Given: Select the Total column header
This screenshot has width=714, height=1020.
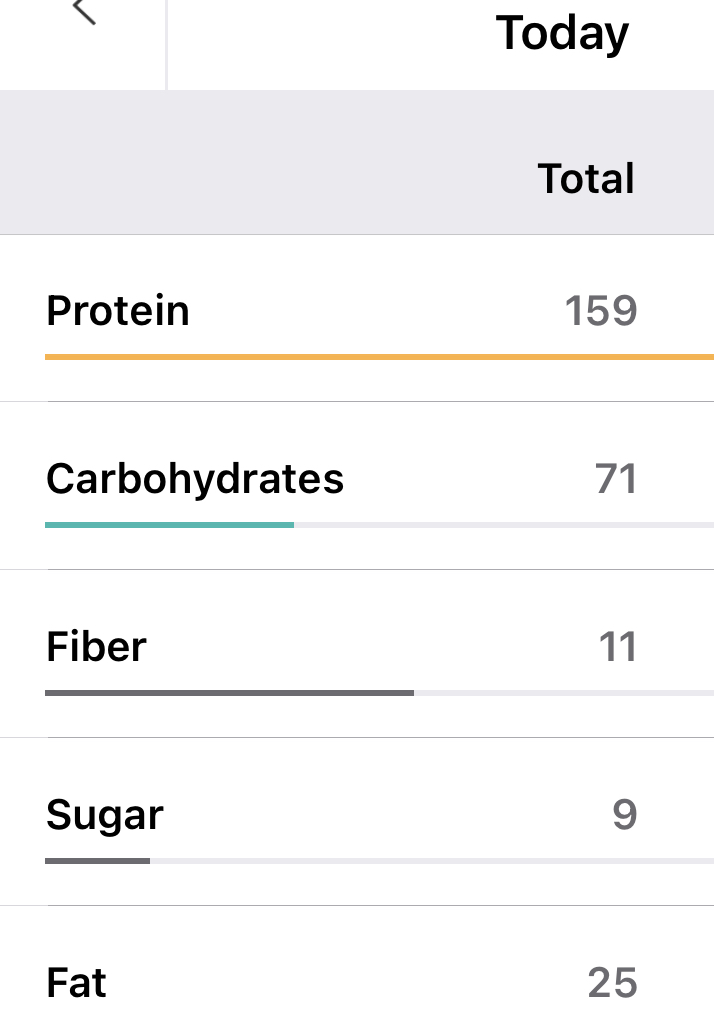Looking at the screenshot, I should click(x=586, y=179).
